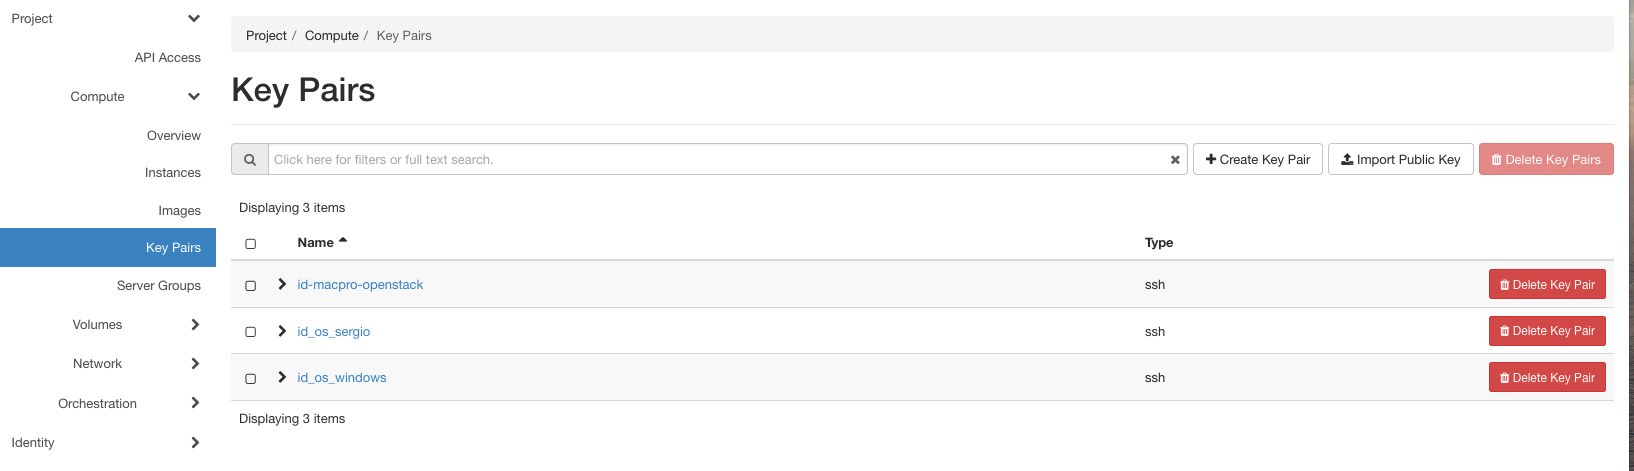The image size is (1634, 471).
Task: Open Server Groups in the sidebar
Action: coord(159,286)
